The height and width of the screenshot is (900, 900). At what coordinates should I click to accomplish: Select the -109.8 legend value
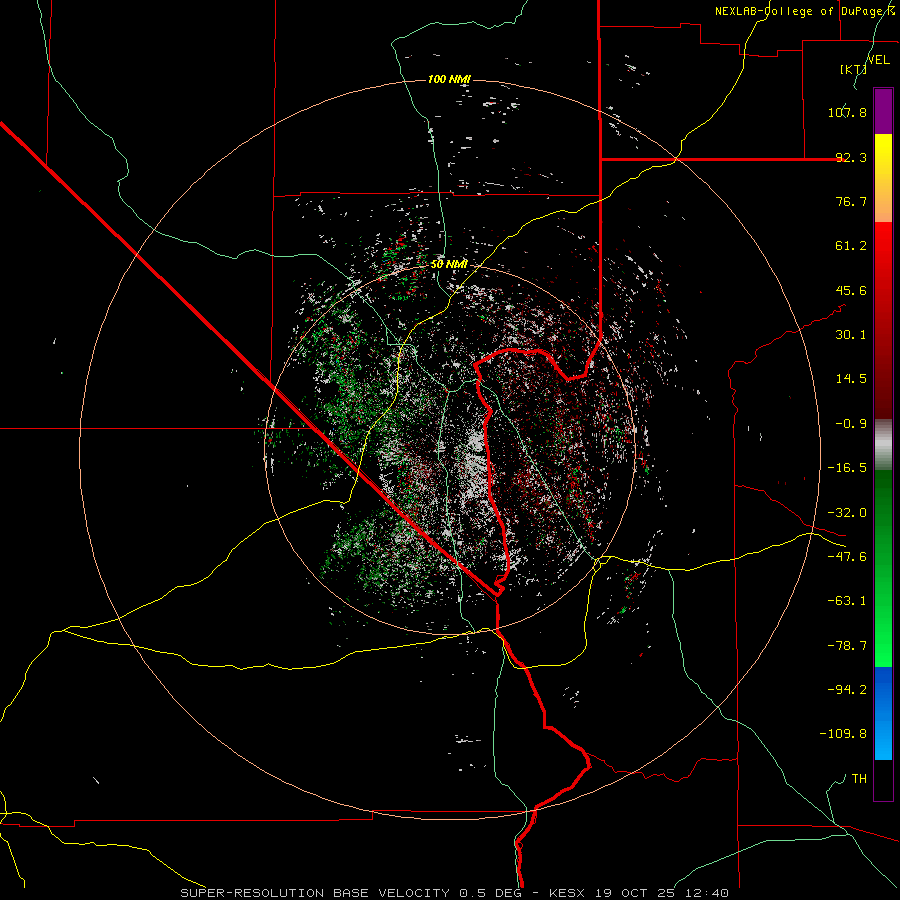tap(844, 734)
